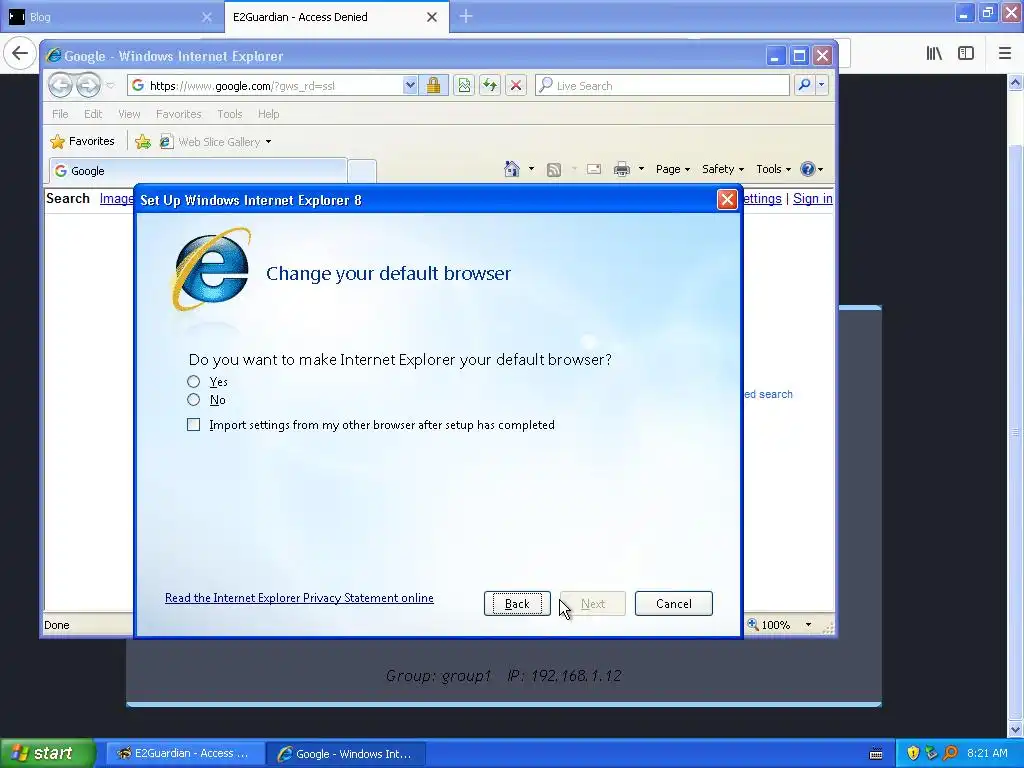Click the Add to Favorites Bar icon
The width and height of the screenshot is (1024, 768).
coord(142,142)
